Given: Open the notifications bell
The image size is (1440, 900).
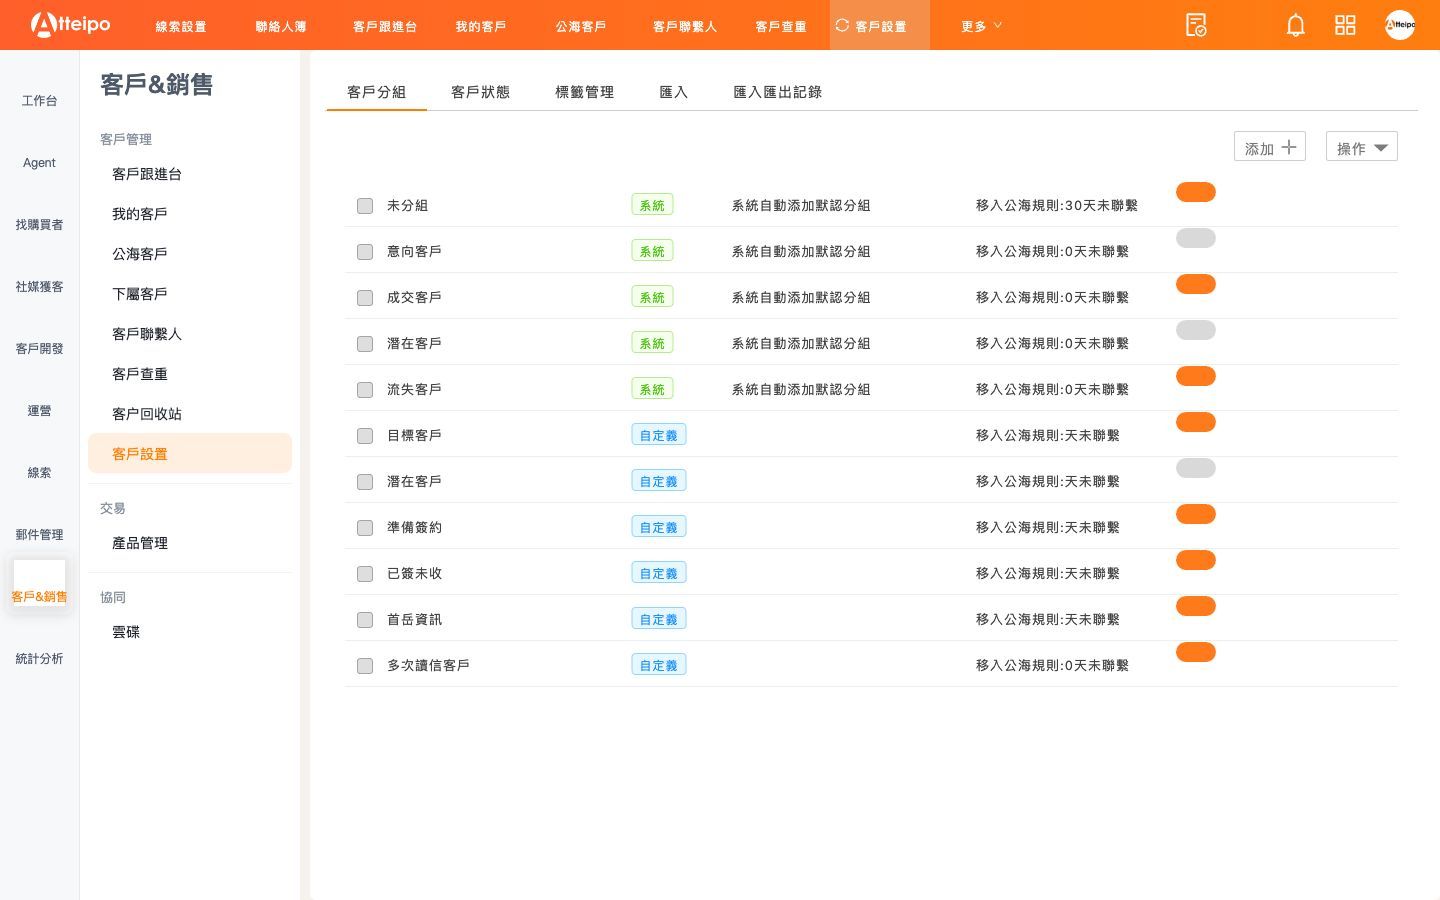Looking at the screenshot, I should pyautogui.click(x=1295, y=25).
